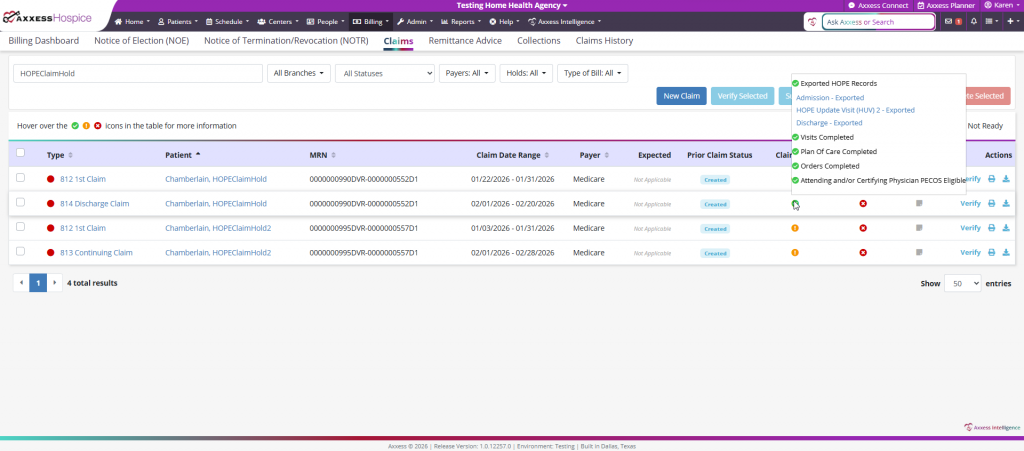Download the 813 Continuing Claim using its download icon

(x=1006, y=253)
